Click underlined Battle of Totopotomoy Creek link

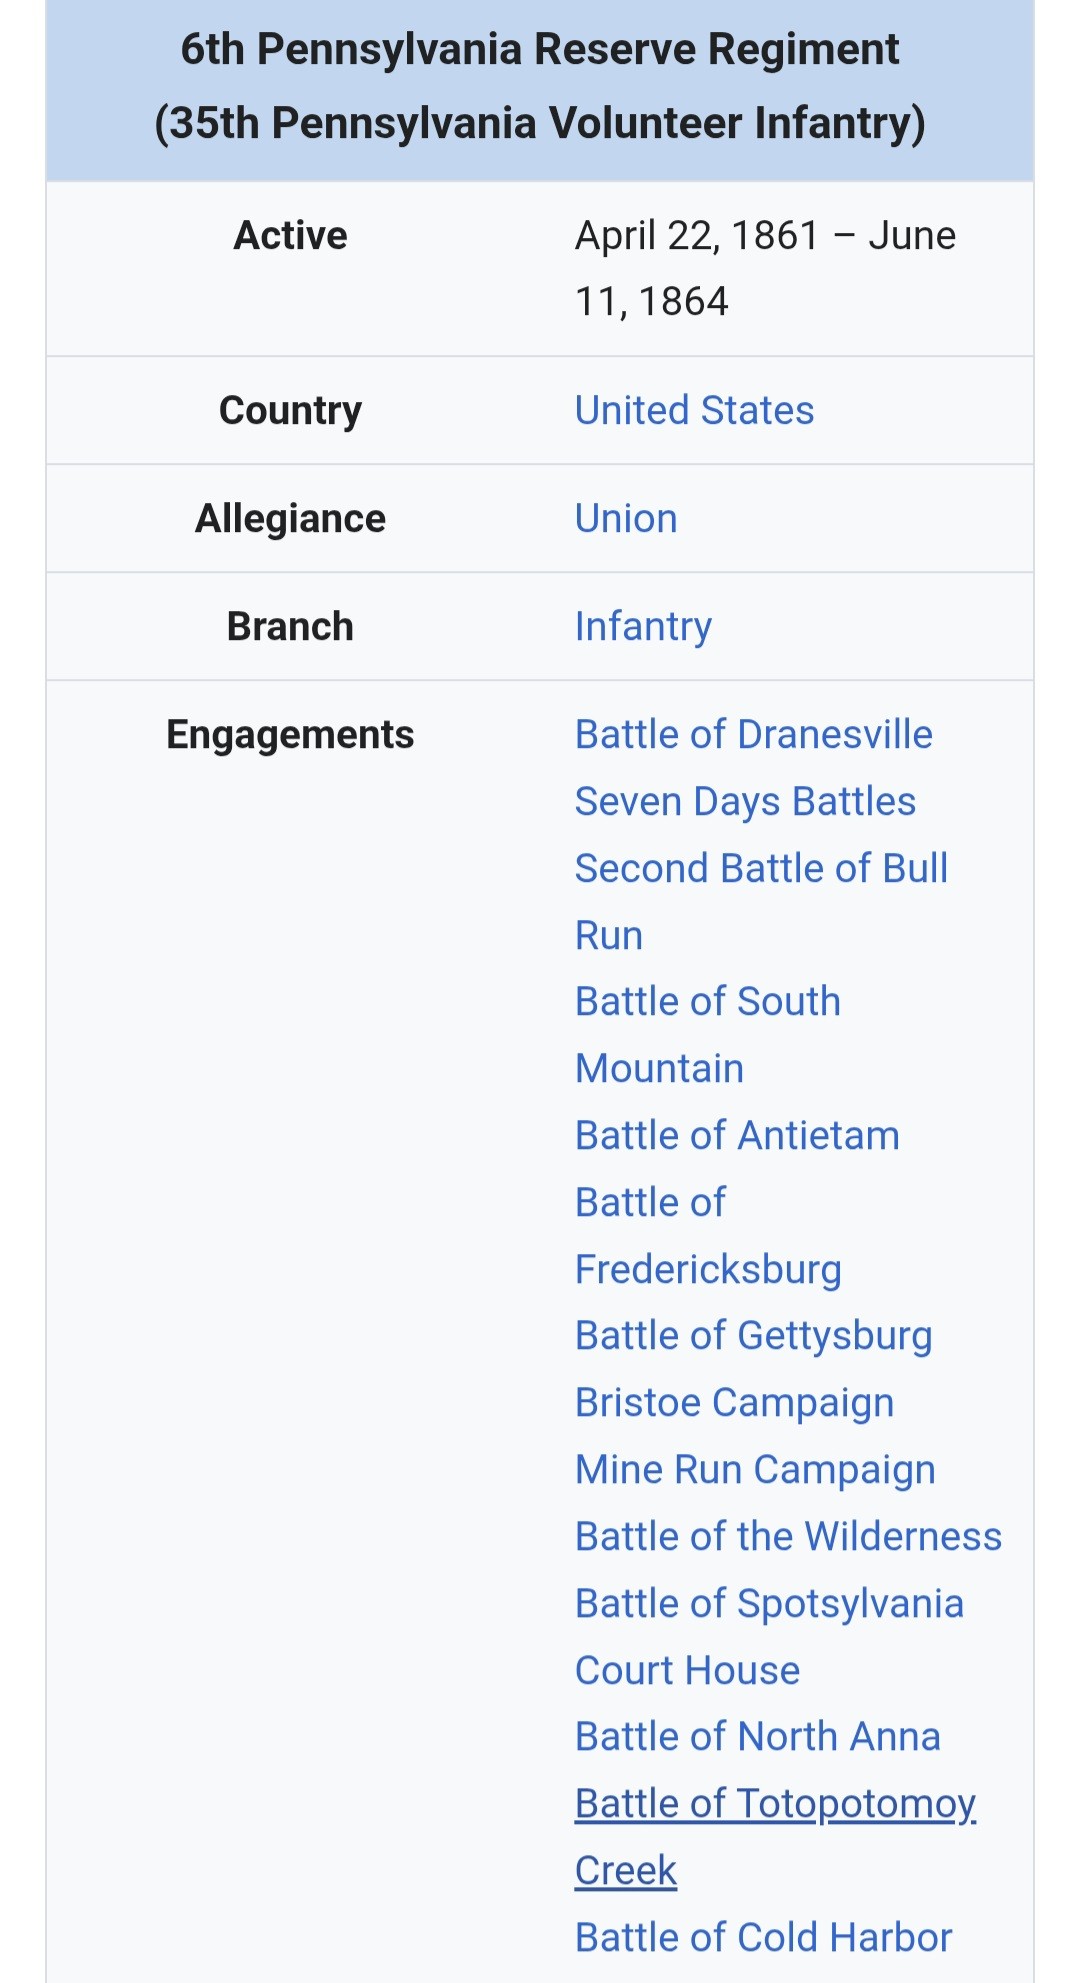(x=775, y=1803)
